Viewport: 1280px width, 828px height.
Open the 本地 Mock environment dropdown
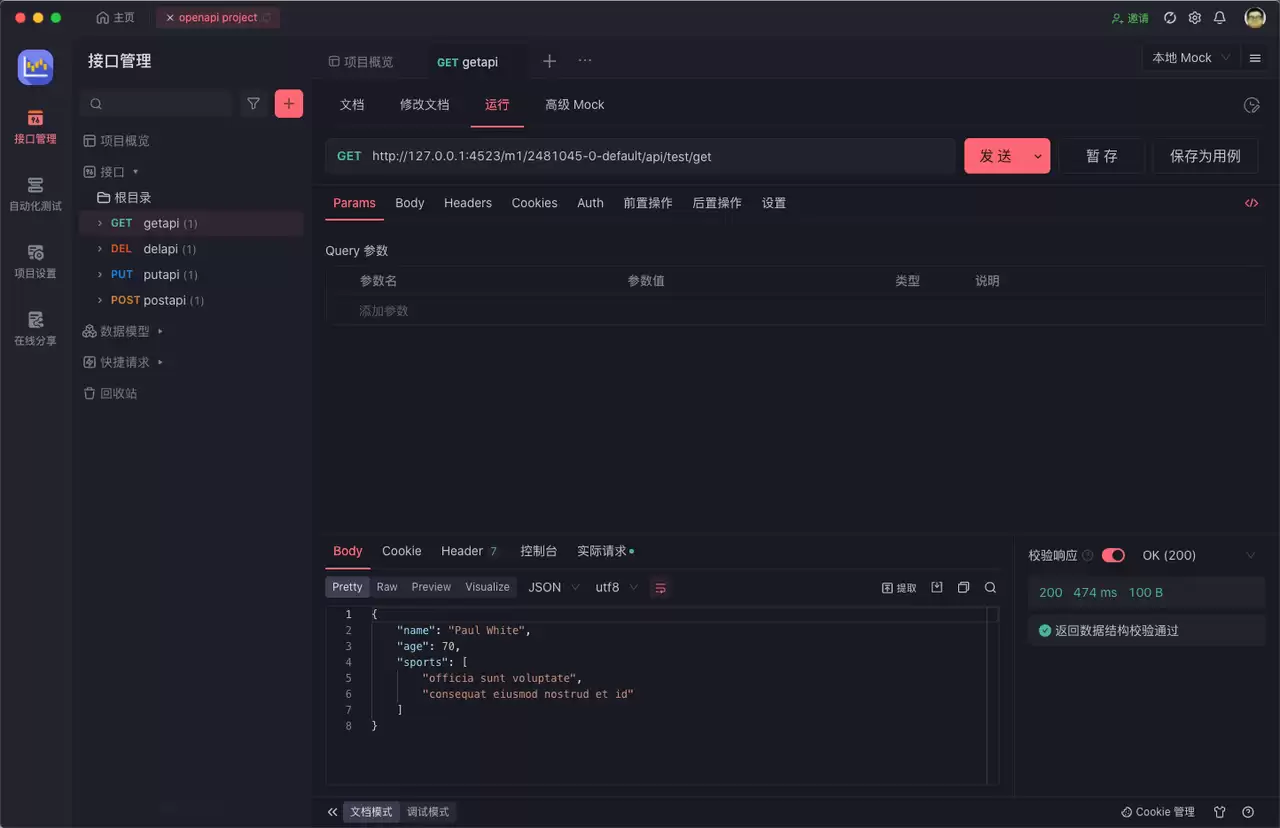[1188, 58]
